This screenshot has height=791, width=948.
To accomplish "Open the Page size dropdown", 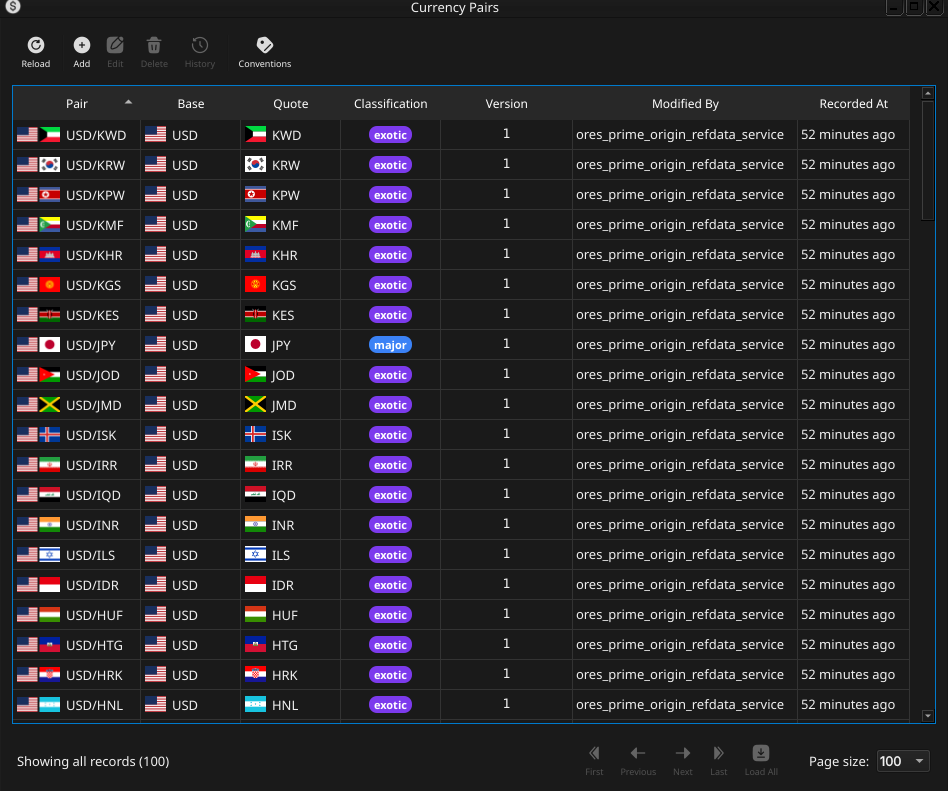I will click(x=903, y=761).
